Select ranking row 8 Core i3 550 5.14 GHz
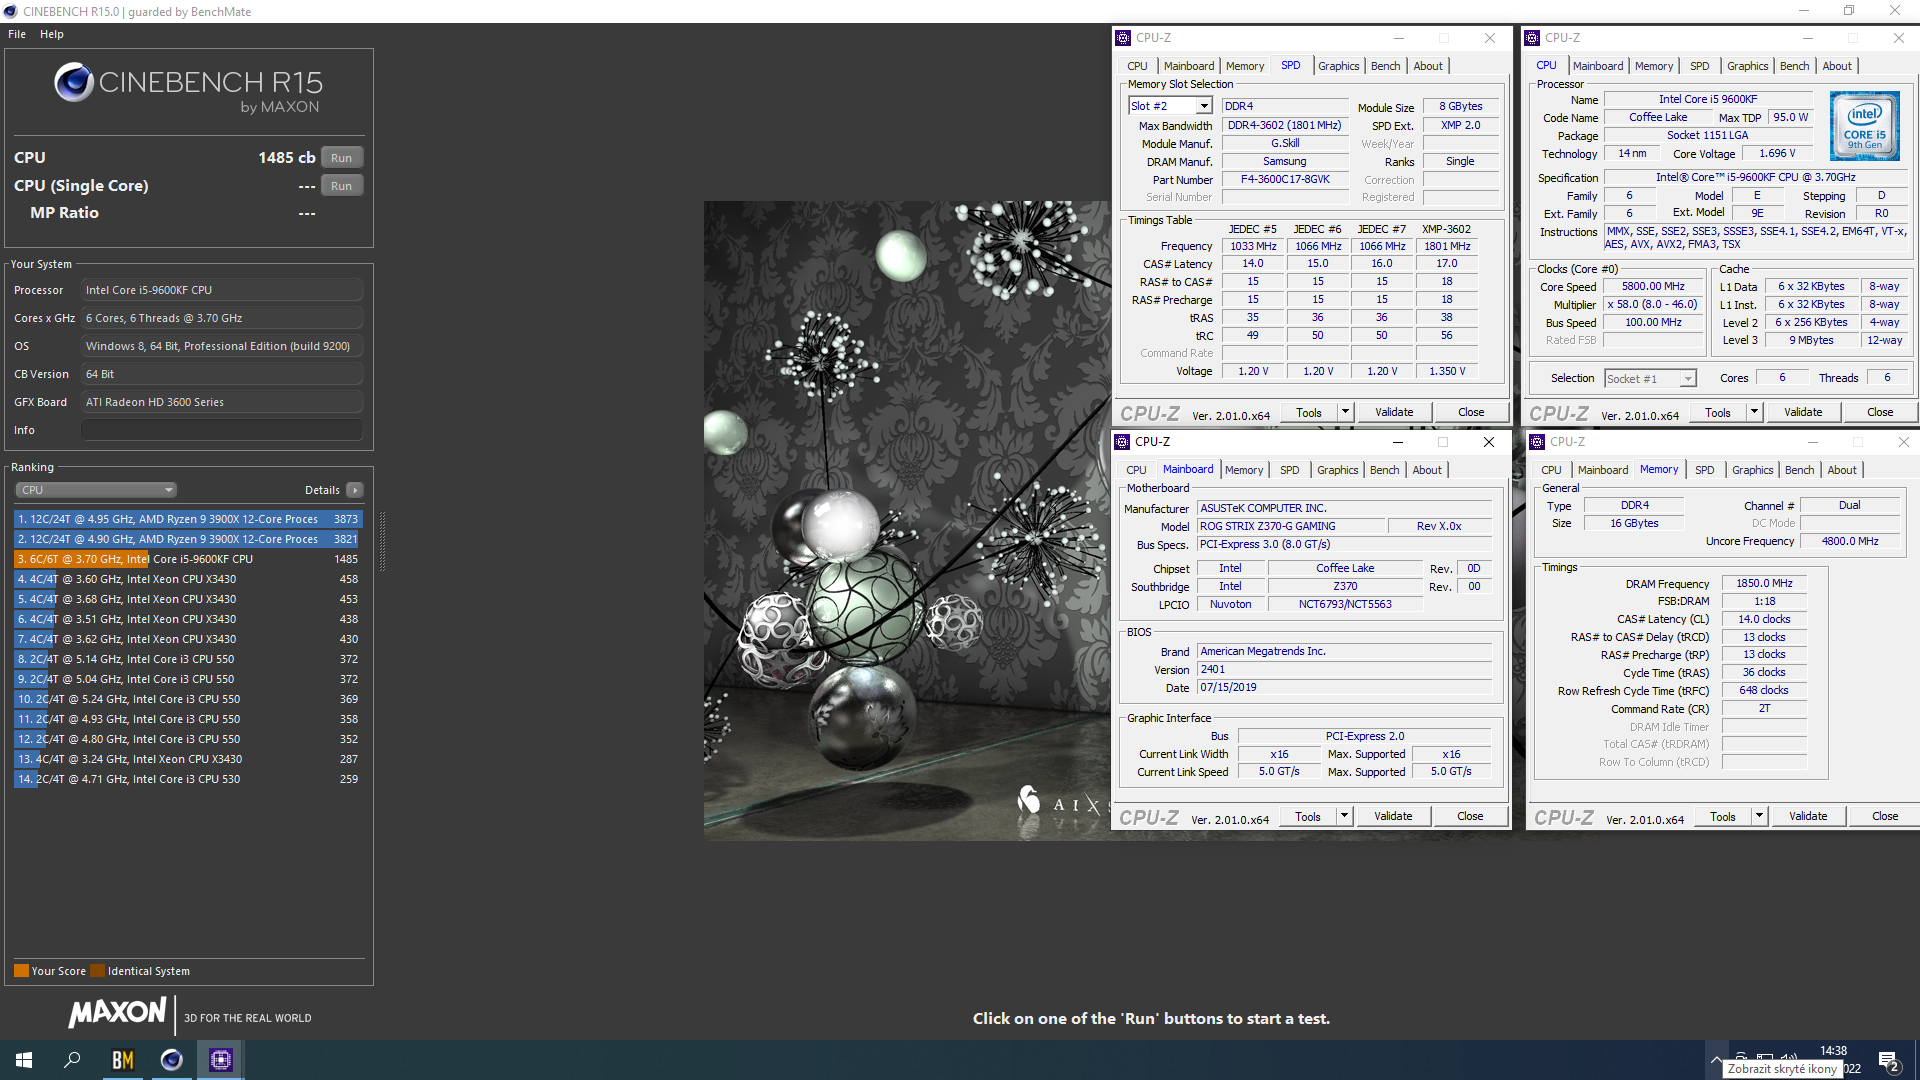 (188, 659)
